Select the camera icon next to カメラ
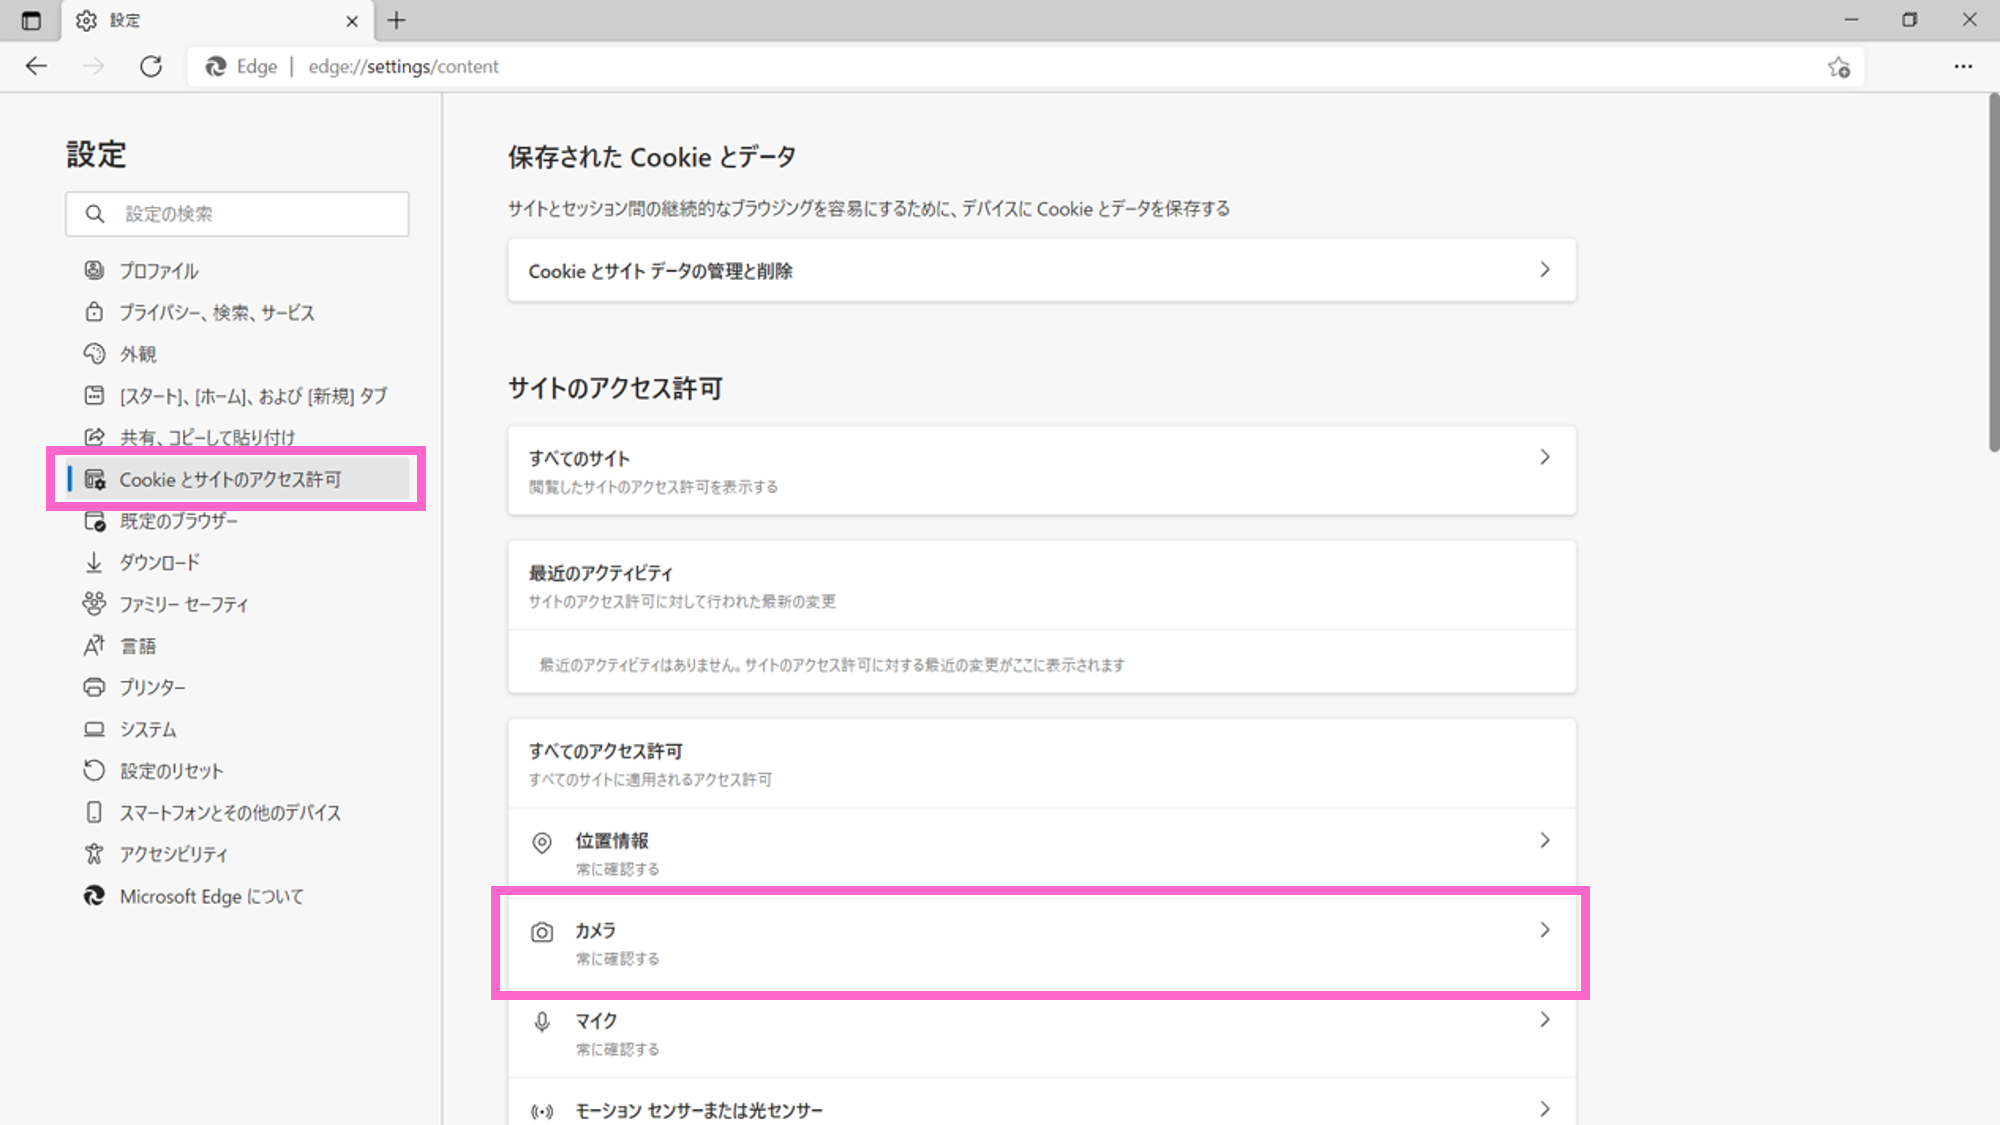 [542, 931]
